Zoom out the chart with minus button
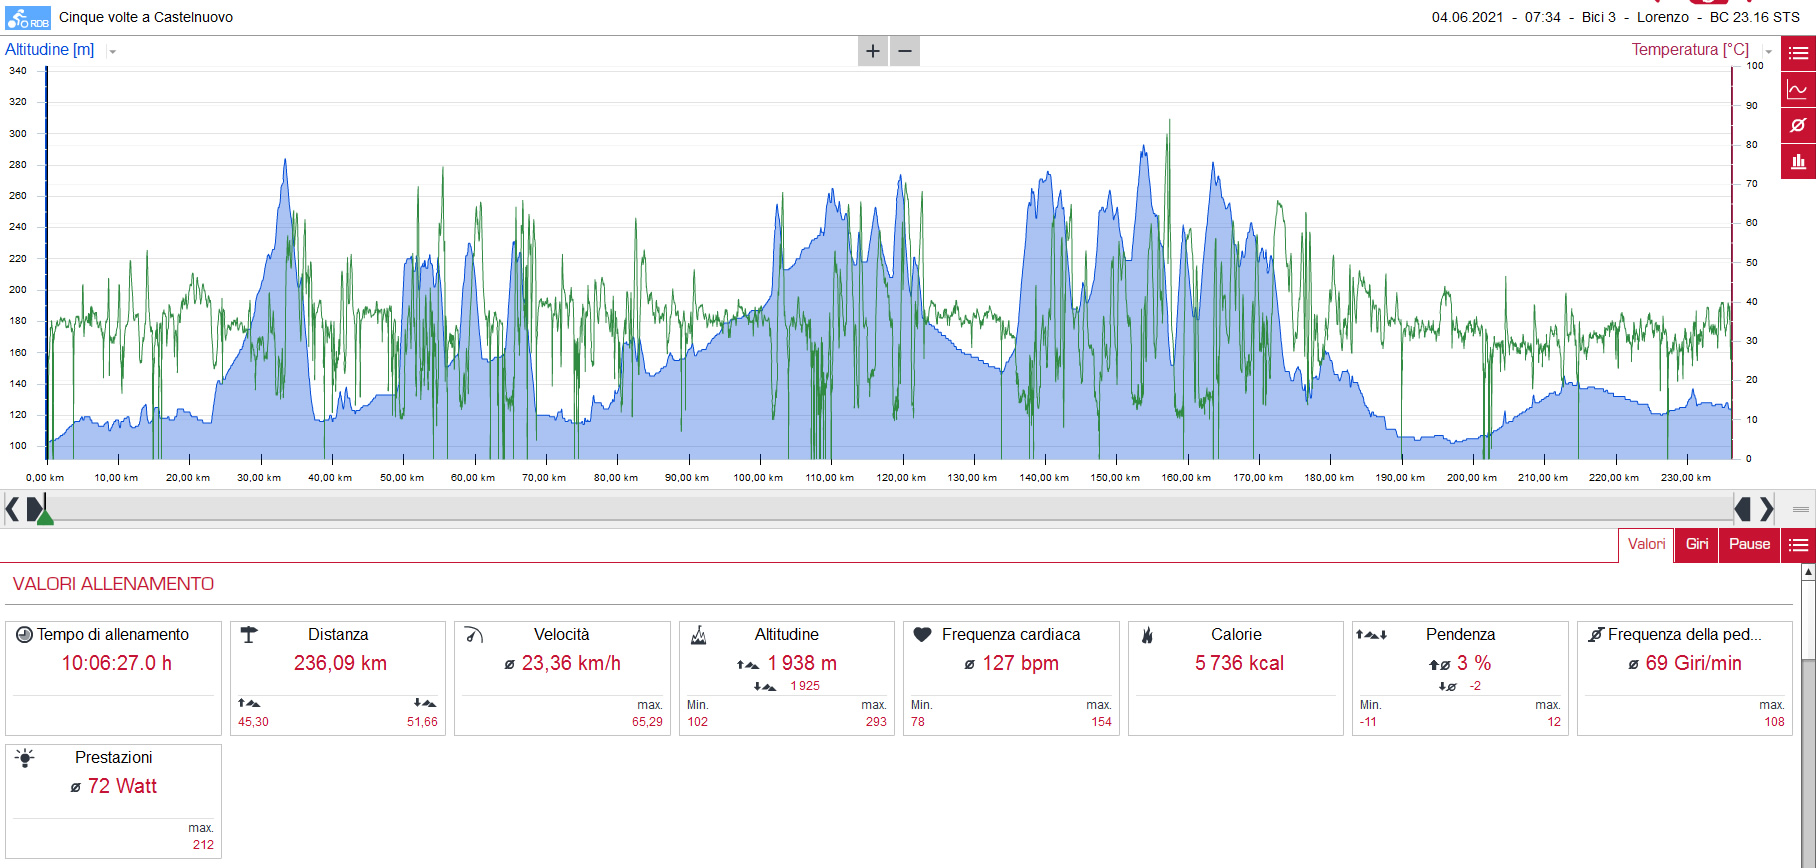The height and width of the screenshot is (868, 1816). [905, 51]
